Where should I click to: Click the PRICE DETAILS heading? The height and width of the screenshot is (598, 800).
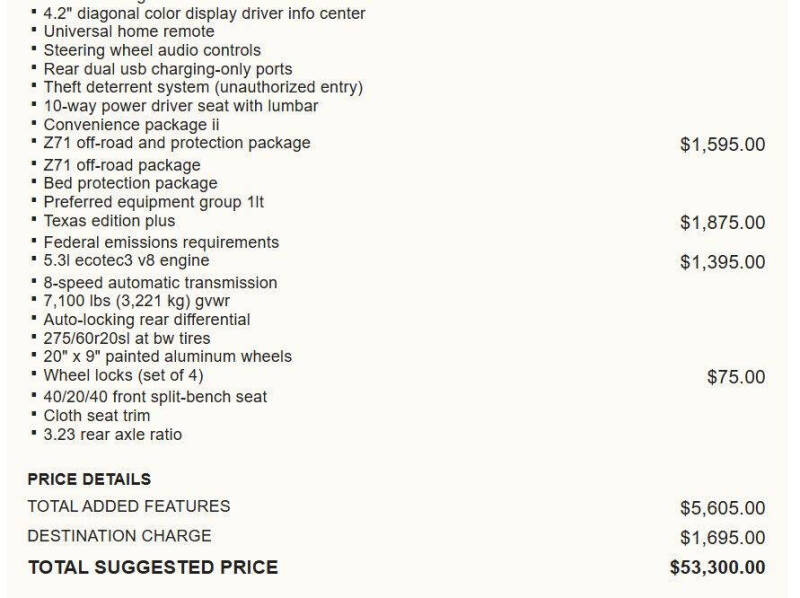click(x=89, y=479)
